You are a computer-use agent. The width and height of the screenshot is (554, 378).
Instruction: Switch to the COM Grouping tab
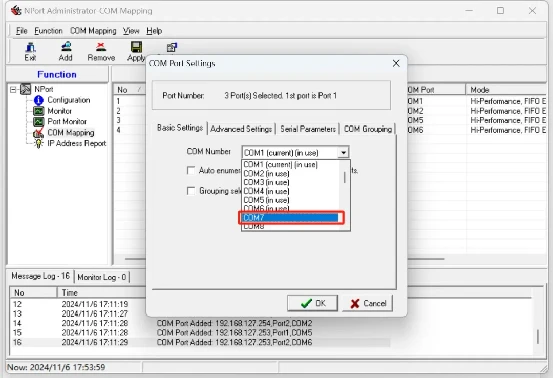click(x=368, y=129)
